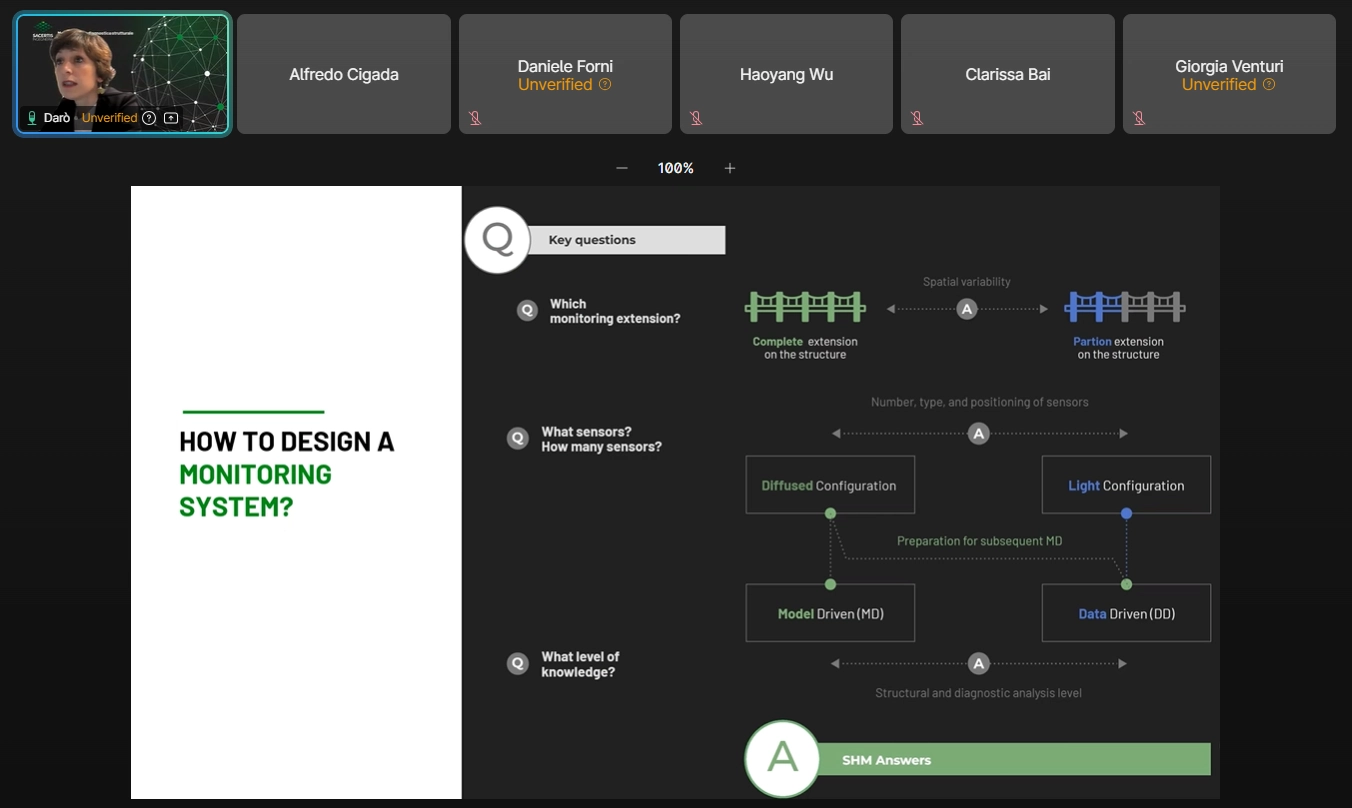Click the help icon beside Darò's Unverified label
Image resolution: width=1352 pixels, height=808 pixels.
click(149, 118)
